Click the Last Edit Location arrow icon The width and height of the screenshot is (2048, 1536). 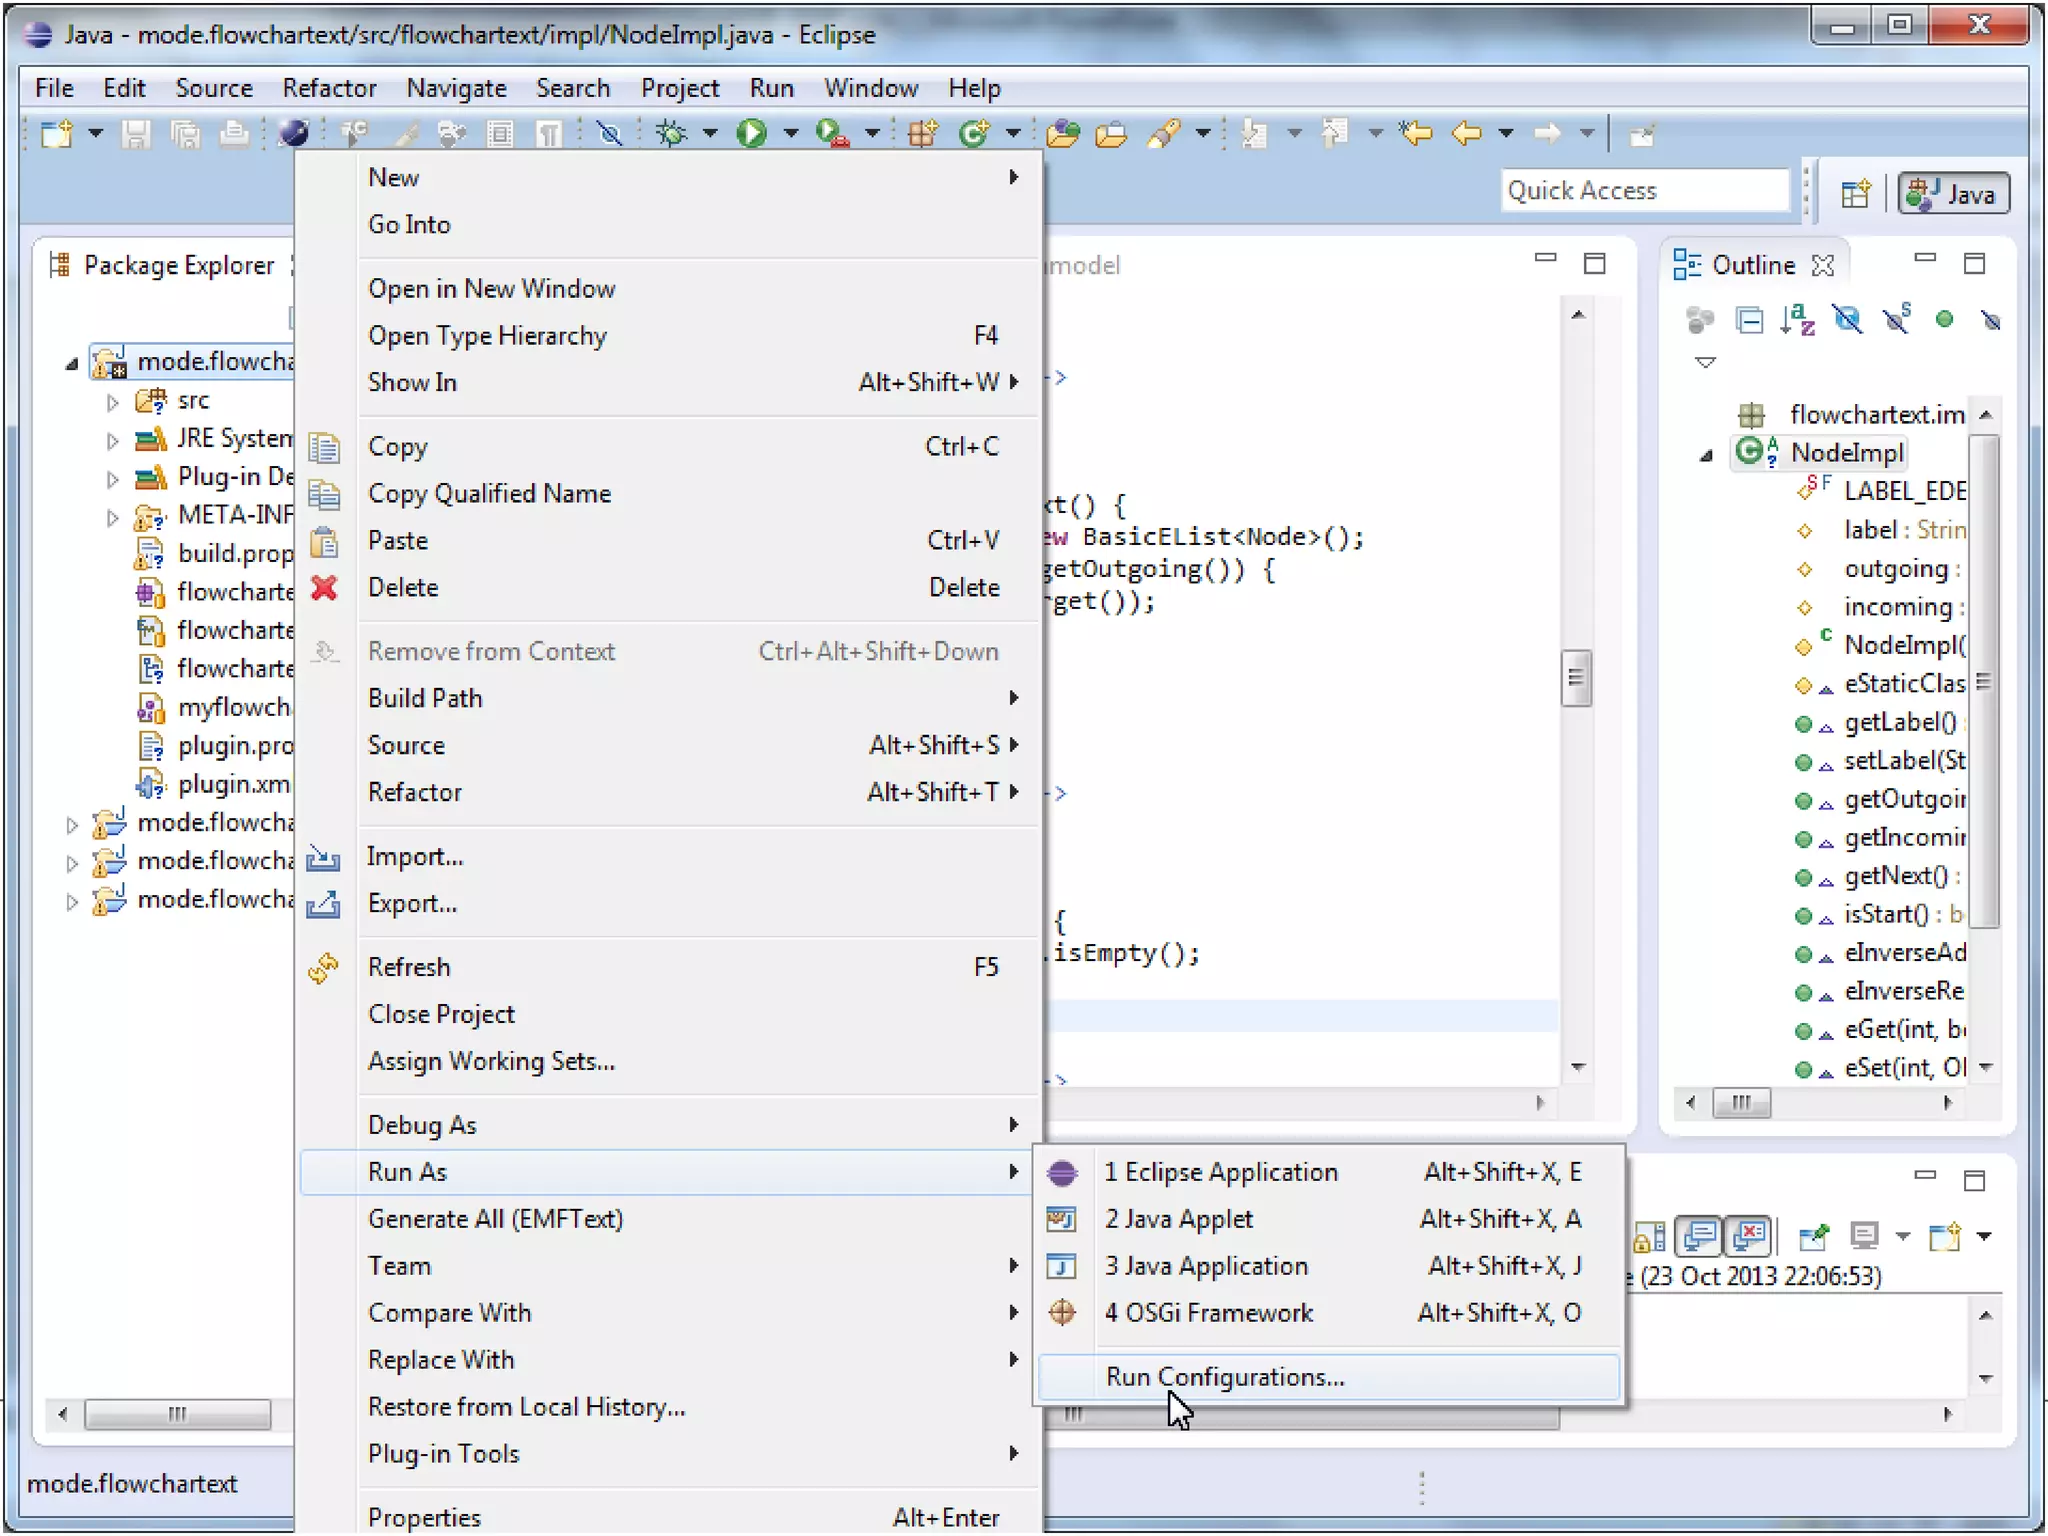(x=1417, y=133)
